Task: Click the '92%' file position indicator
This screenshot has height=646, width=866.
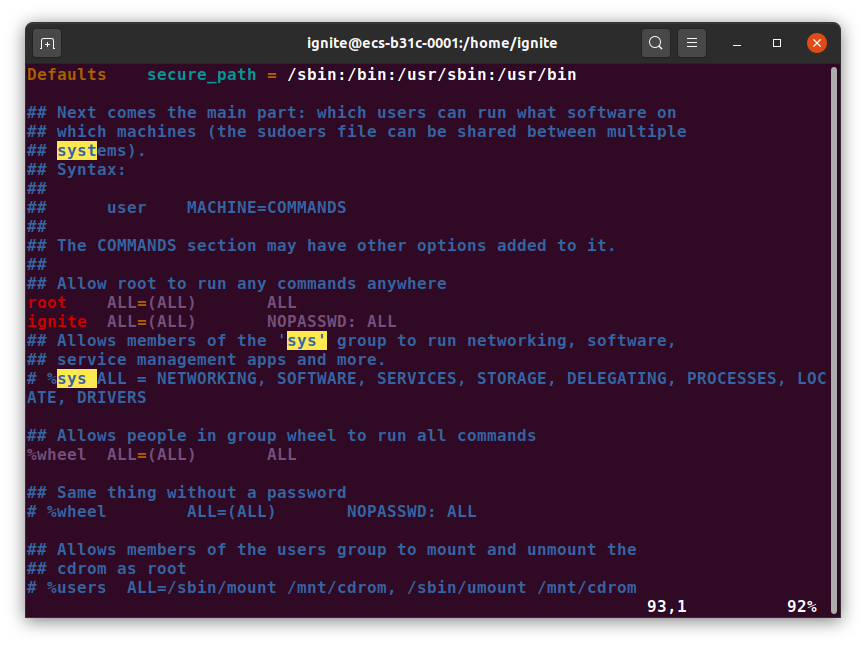Action: point(802,606)
